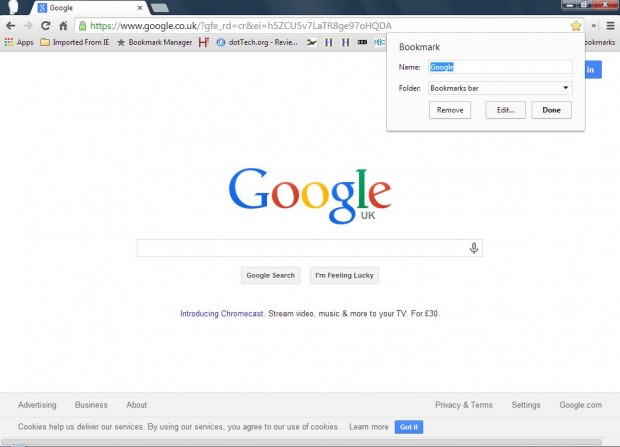This screenshot has height=447, width=620.
Task: Reload the page with the refresh icon
Action: click(45, 25)
